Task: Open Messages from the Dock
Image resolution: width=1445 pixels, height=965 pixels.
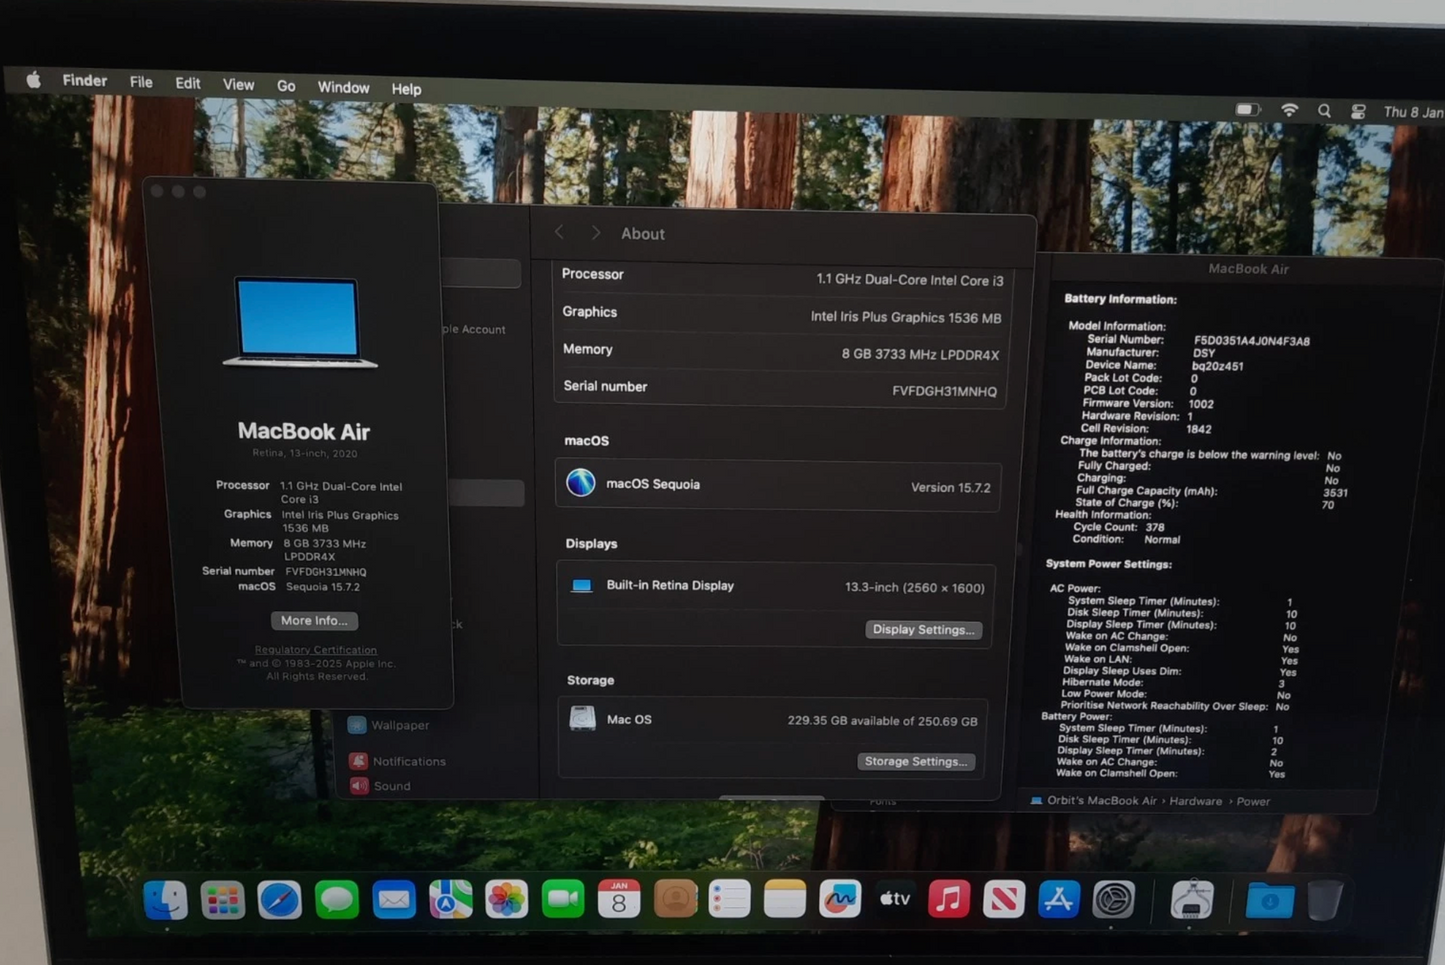Action: 337,900
